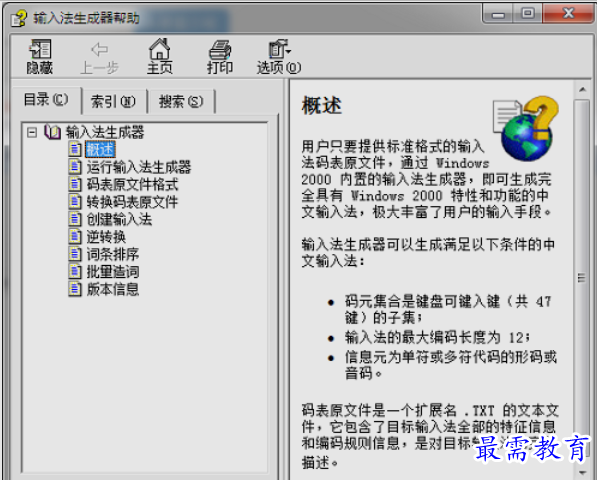Screen dimensions: 597x480
Task: Click page icon beside 创建输入法
Action: pos(75,219)
